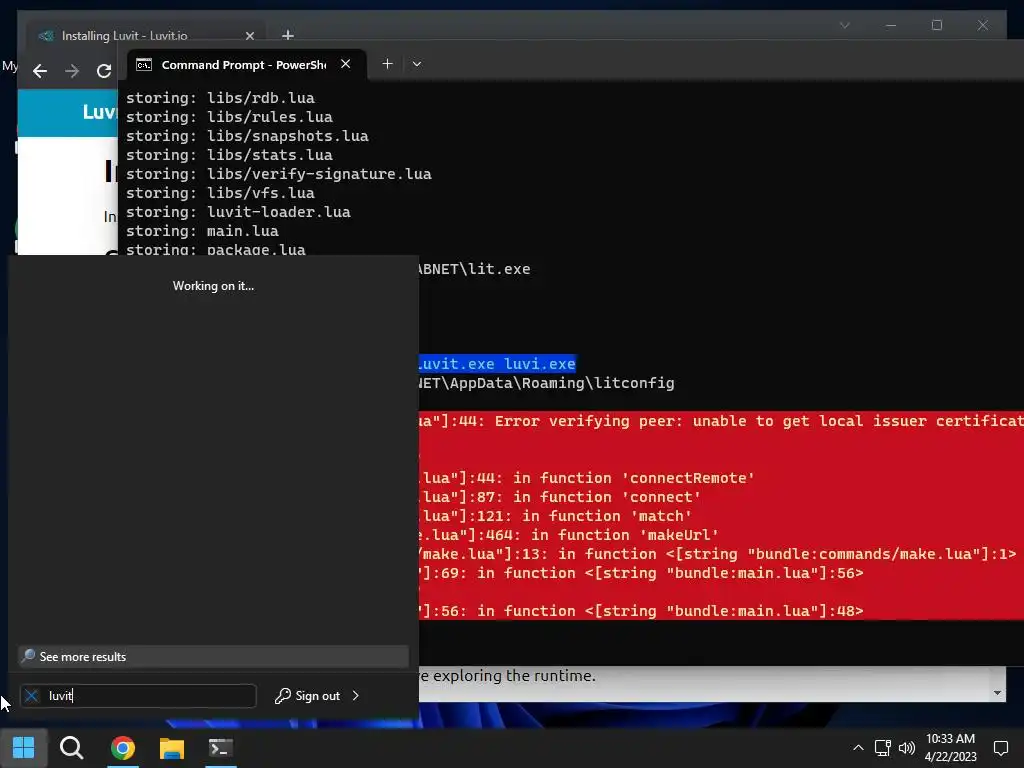Image resolution: width=1024 pixels, height=768 pixels.
Task: Open the network status tray icon
Action: (882, 748)
